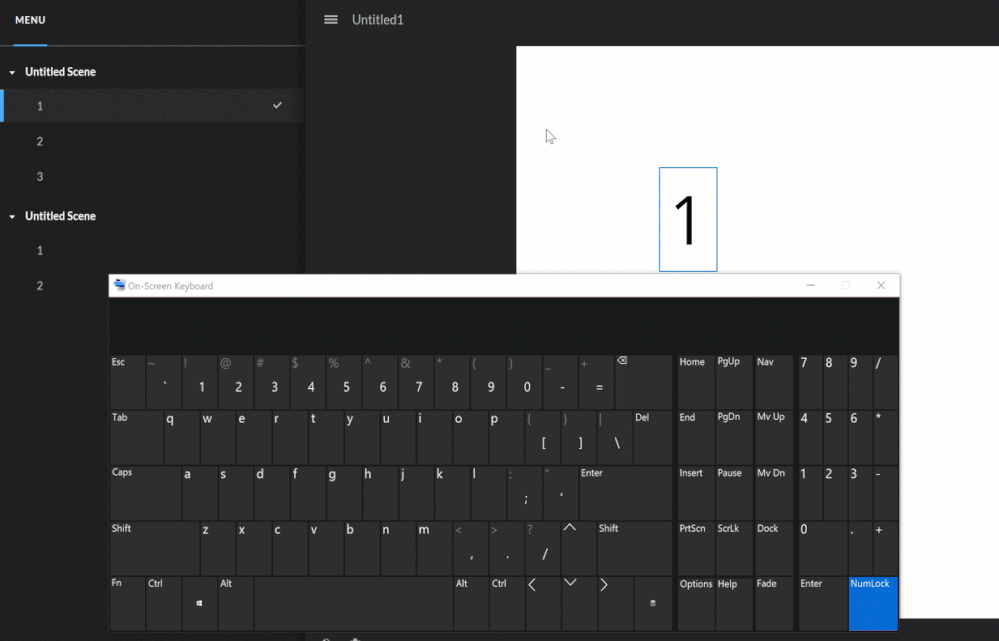
Task: Click the Windows logo key
Action: pyautogui.click(x=199, y=603)
